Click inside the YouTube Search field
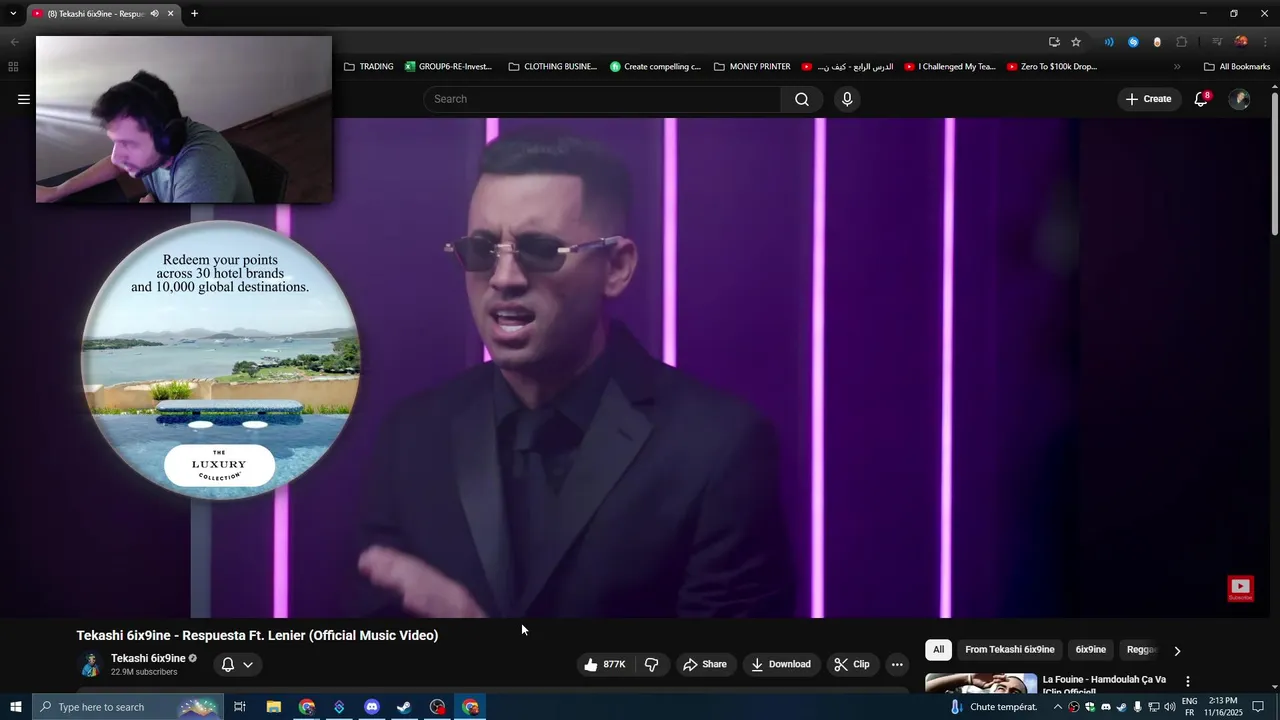 click(603, 99)
